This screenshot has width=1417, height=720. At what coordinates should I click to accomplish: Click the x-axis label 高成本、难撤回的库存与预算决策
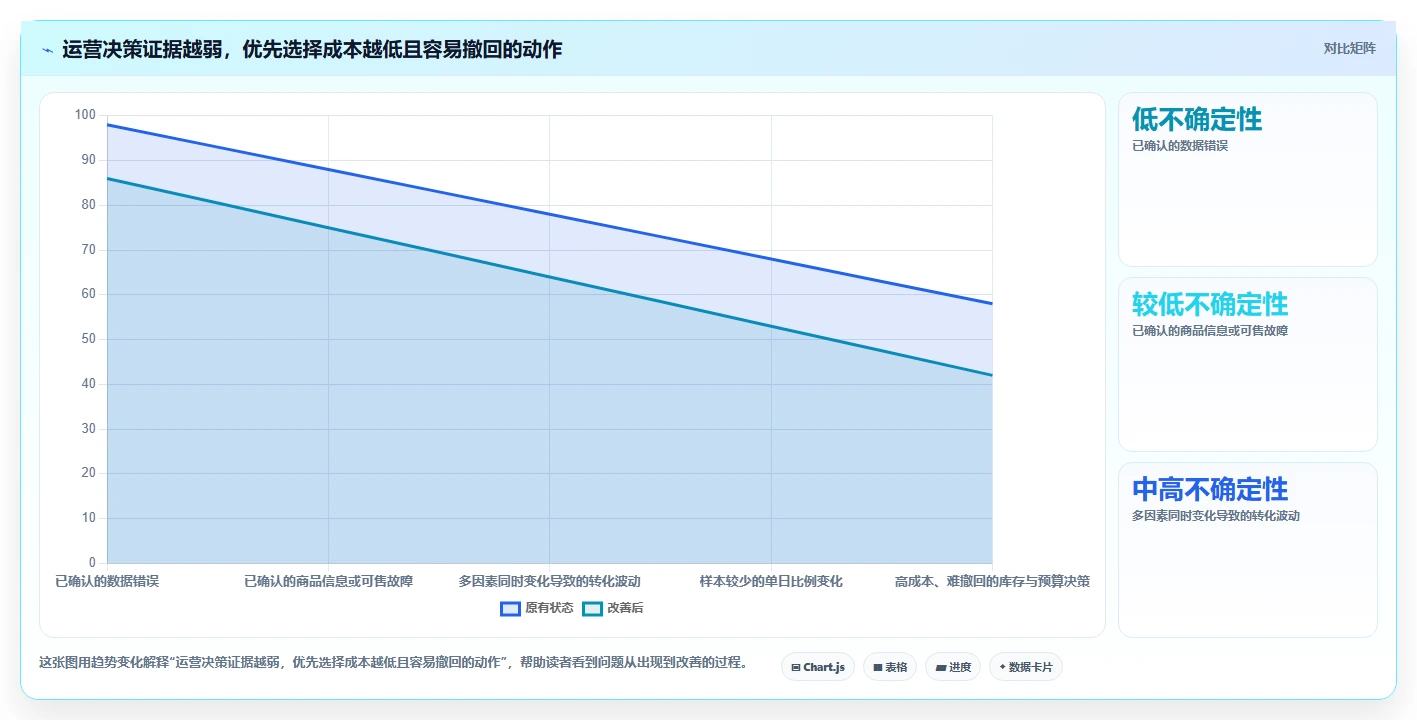point(992,581)
